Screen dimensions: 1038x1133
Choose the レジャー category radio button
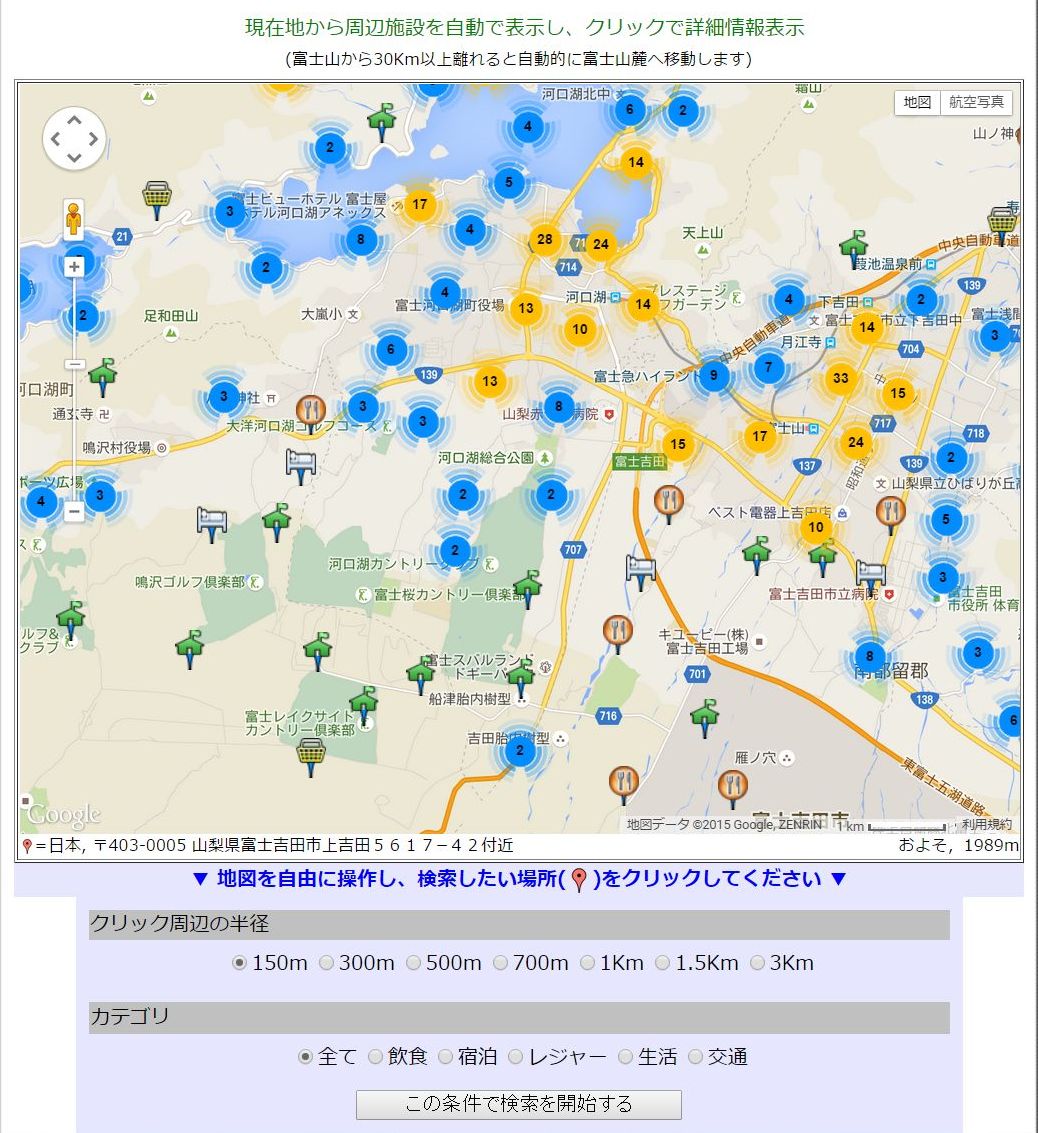coord(516,1057)
